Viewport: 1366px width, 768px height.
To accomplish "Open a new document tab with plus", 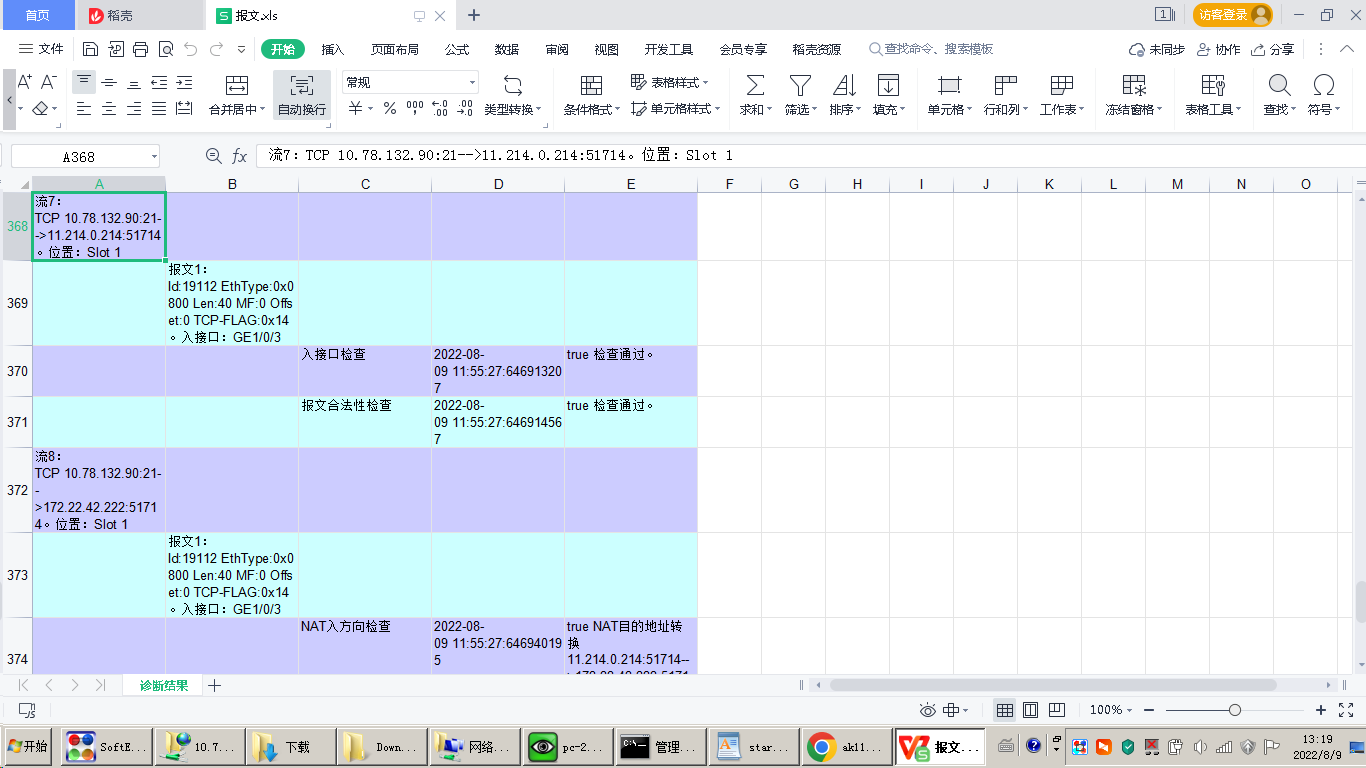I will (x=474, y=15).
